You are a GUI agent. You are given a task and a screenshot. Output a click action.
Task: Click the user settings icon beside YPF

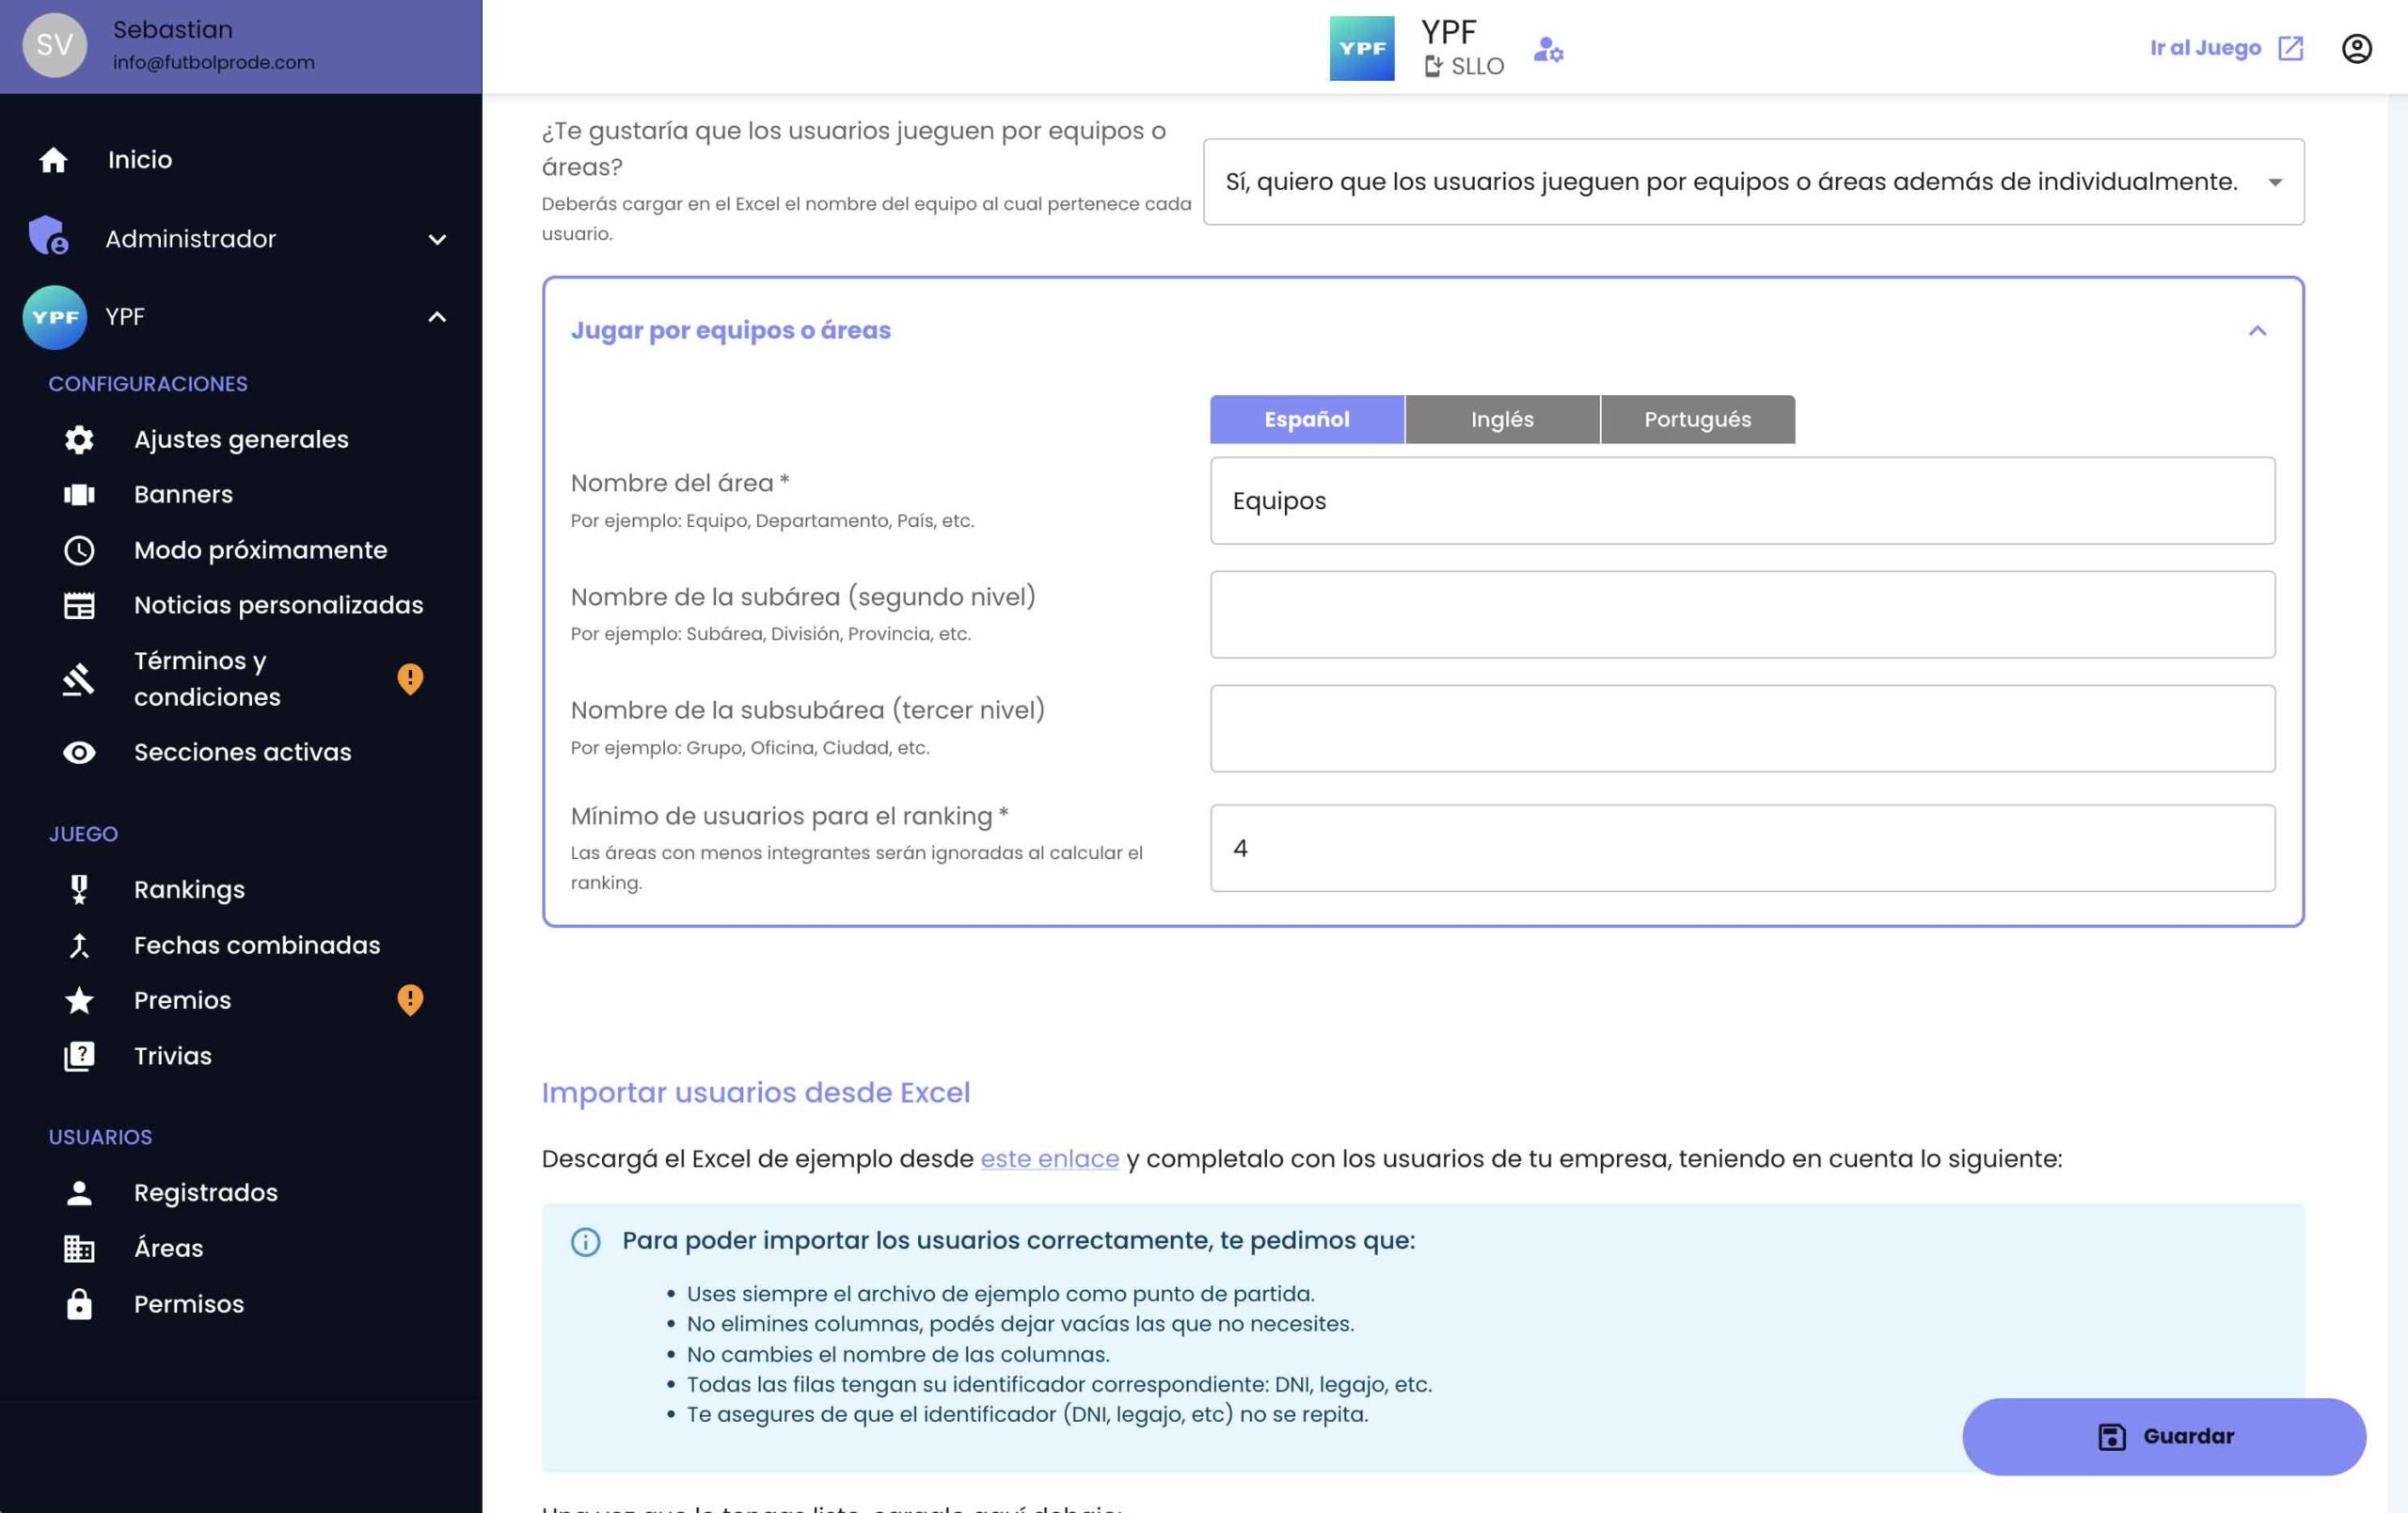[x=1548, y=48]
